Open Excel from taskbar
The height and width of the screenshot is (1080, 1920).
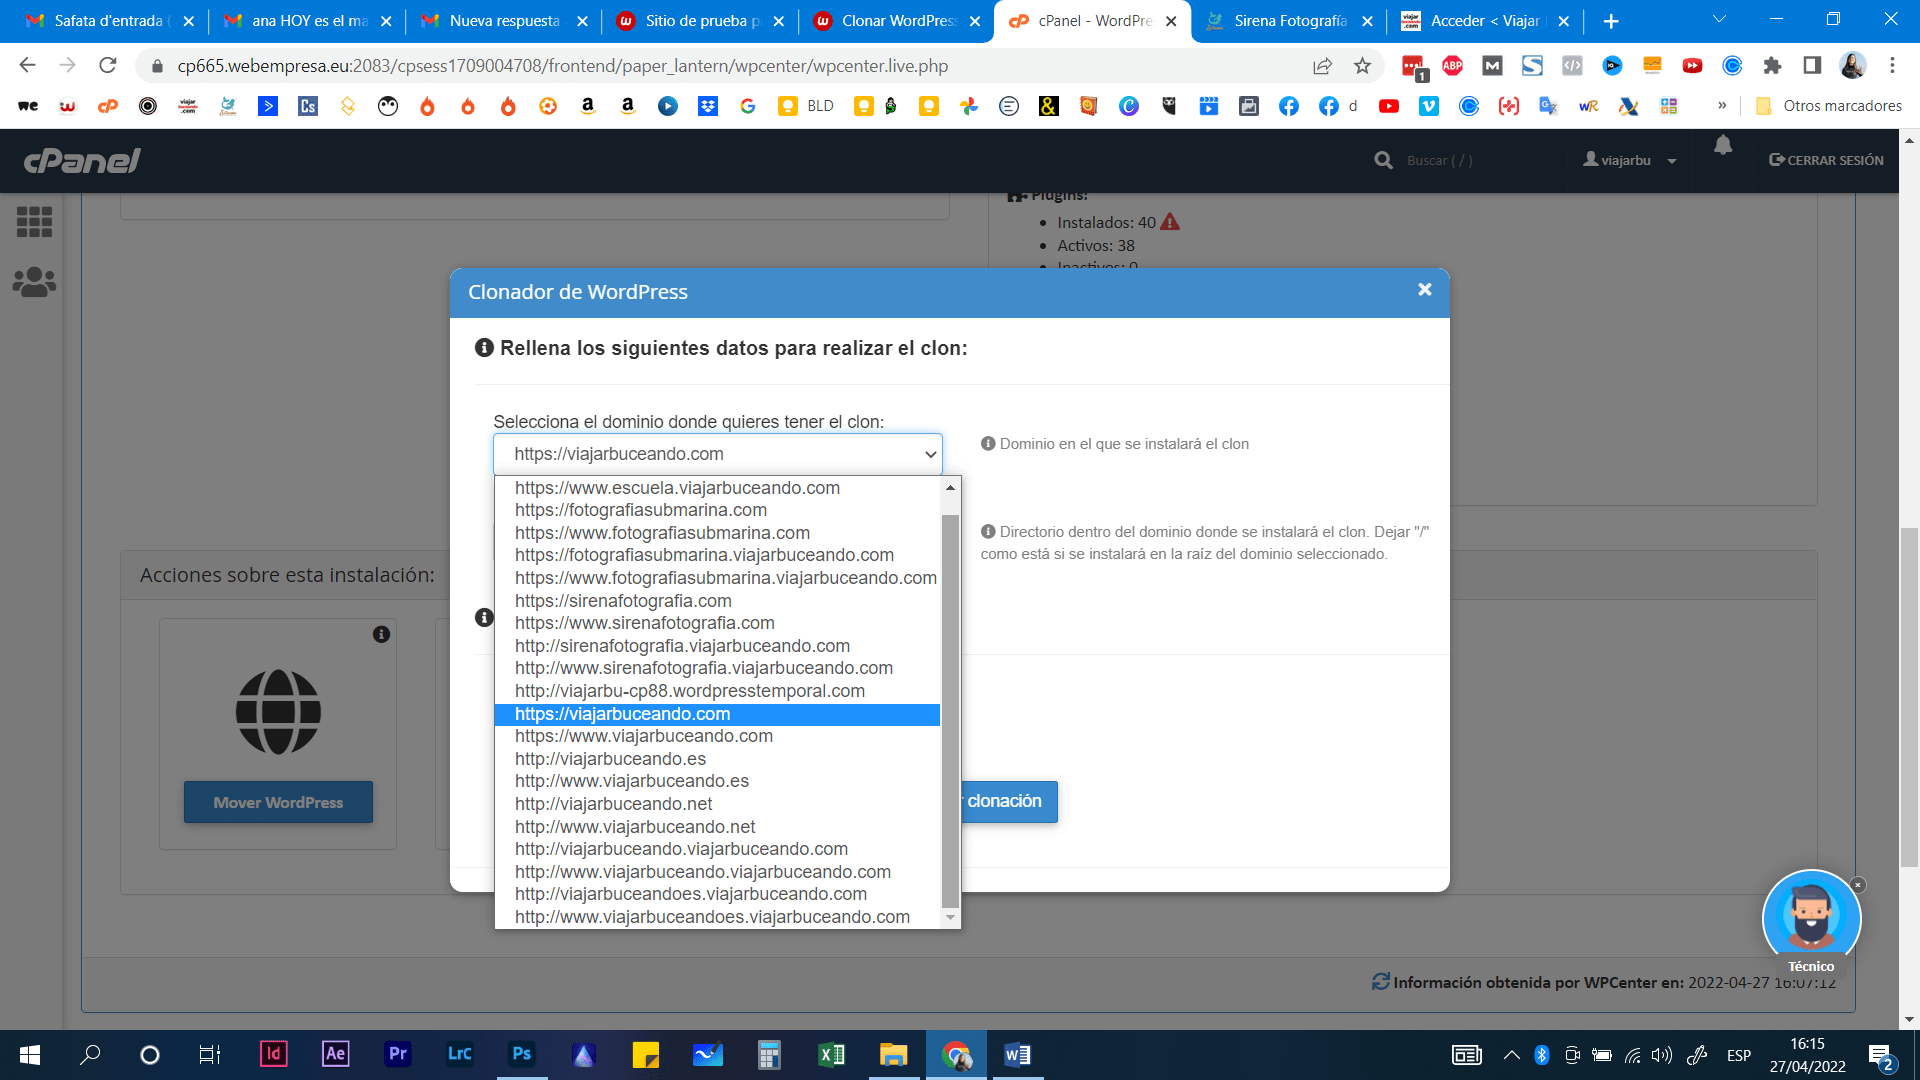(x=831, y=1054)
